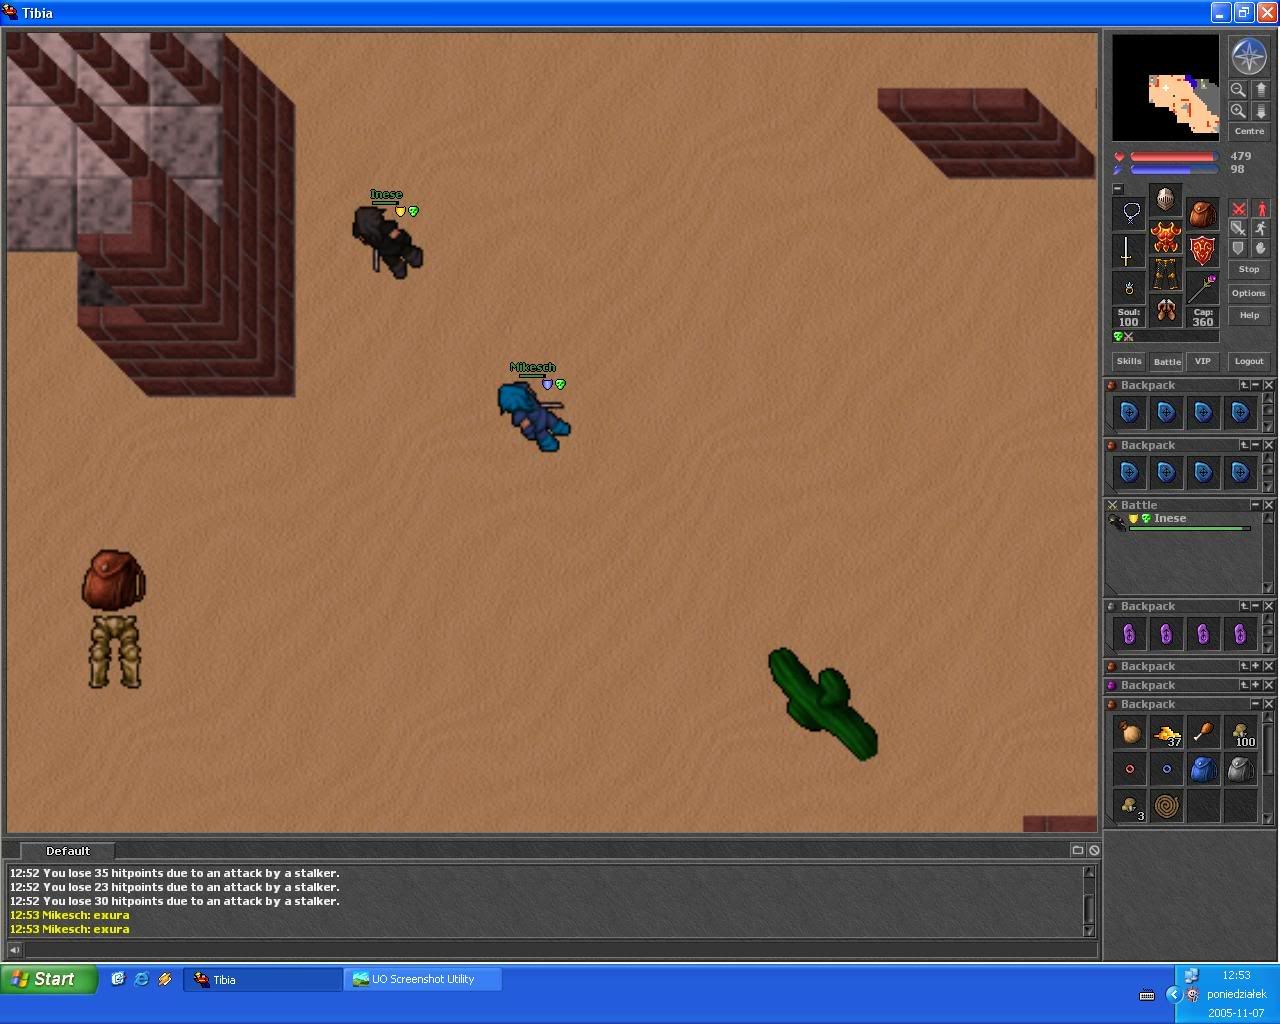
Task: Expand the purple-icon Backpack panel
Action: (x=1256, y=685)
